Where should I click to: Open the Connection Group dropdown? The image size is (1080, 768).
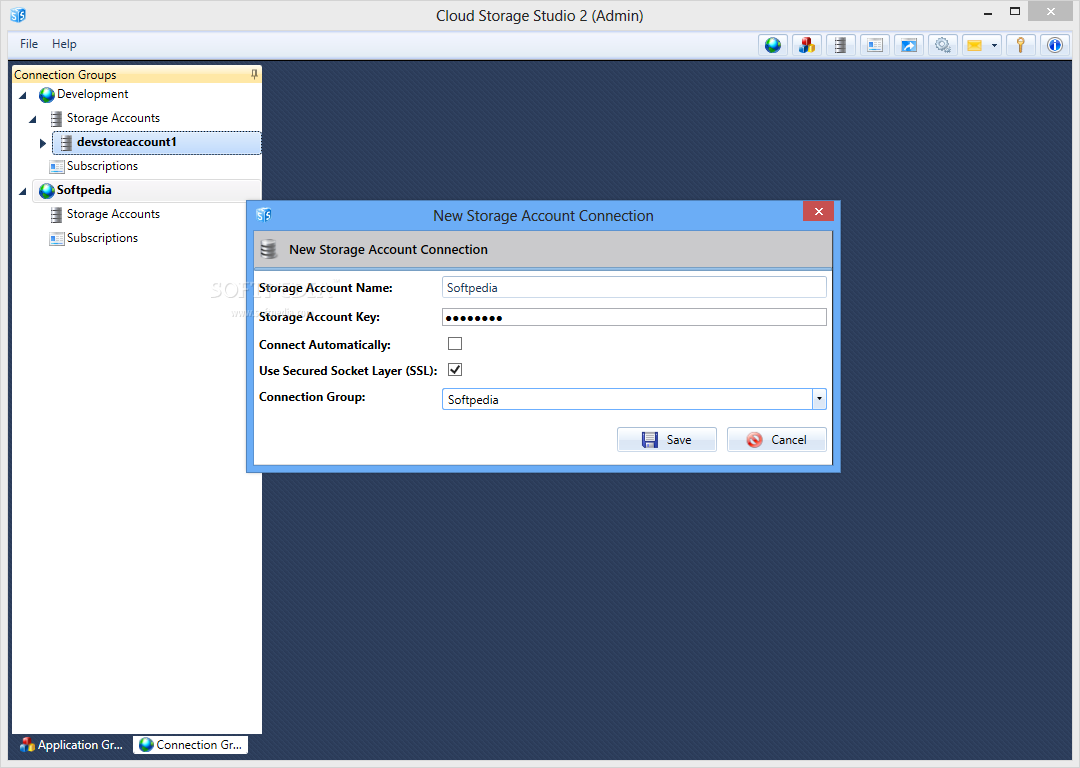pos(819,399)
